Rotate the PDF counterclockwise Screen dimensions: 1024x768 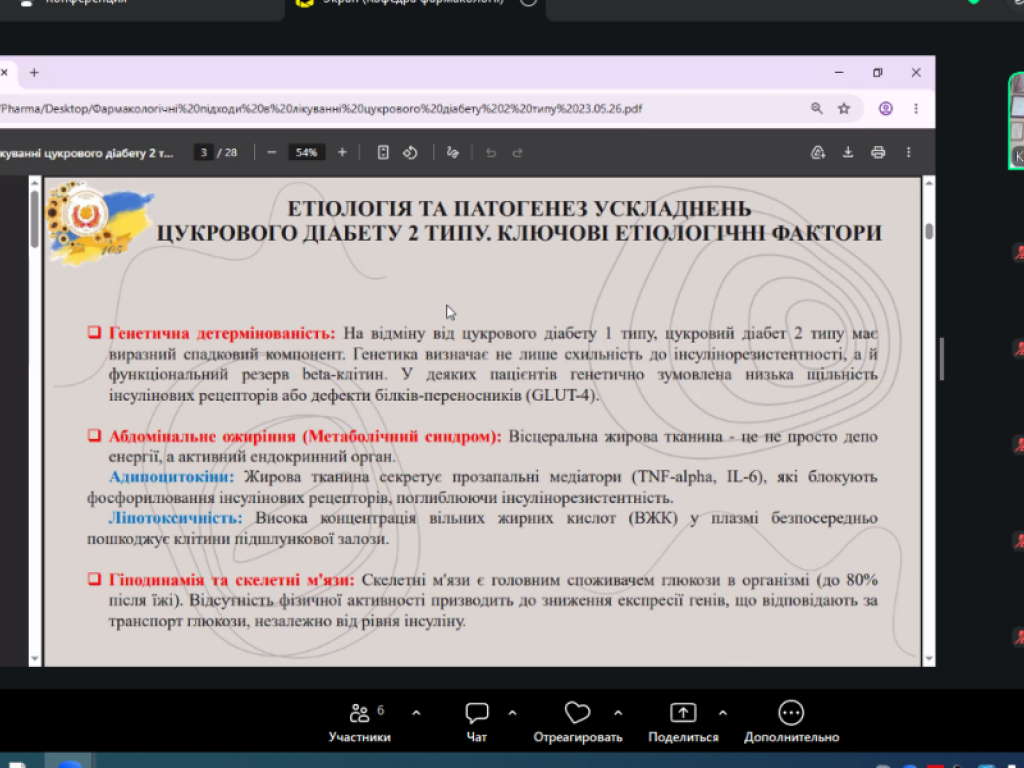(410, 152)
